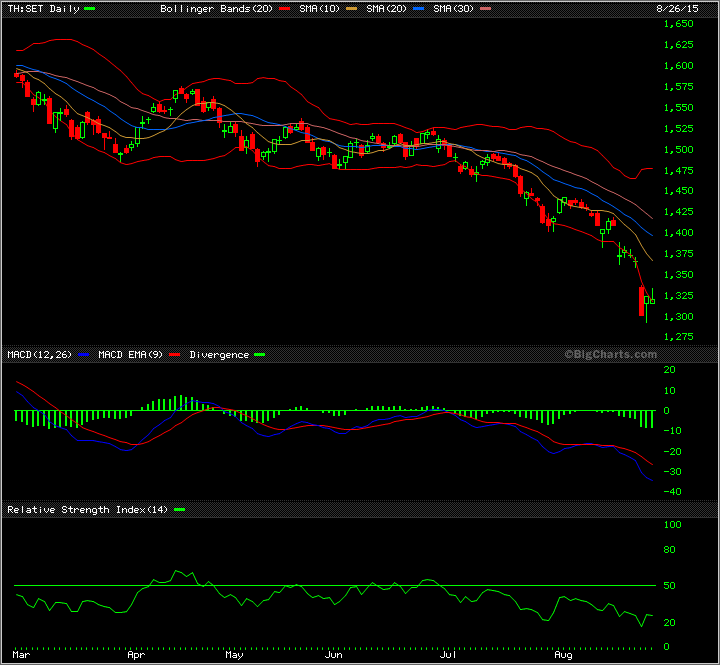Click the MACD EMA(9) legend label
720x665 pixels.
130,355
